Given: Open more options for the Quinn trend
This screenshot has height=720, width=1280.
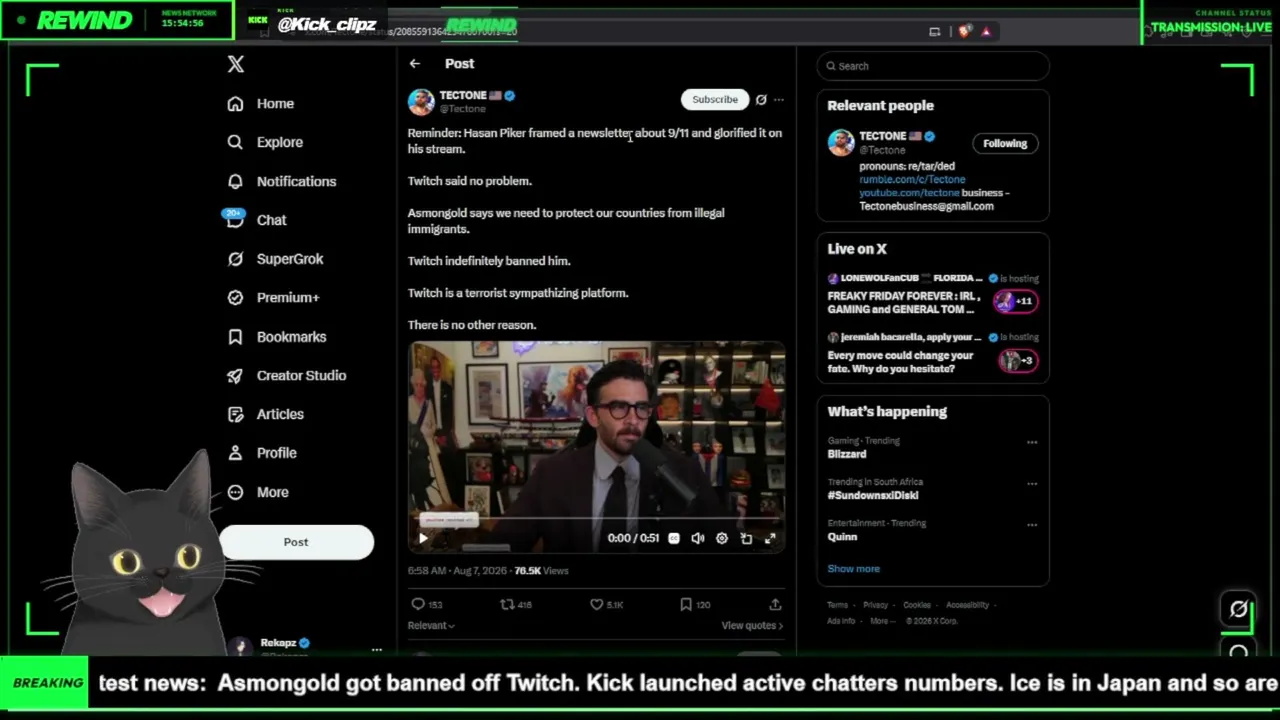Looking at the screenshot, I should pyautogui.click(x=1032, y=524).
